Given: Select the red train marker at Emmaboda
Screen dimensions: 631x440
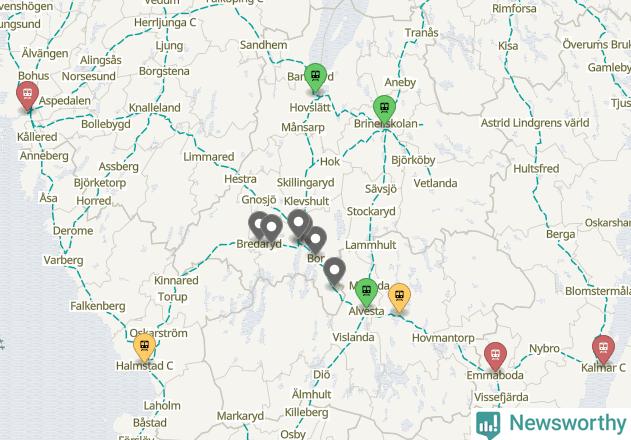Looking at the screenshot, I should [x=495, y=357].
